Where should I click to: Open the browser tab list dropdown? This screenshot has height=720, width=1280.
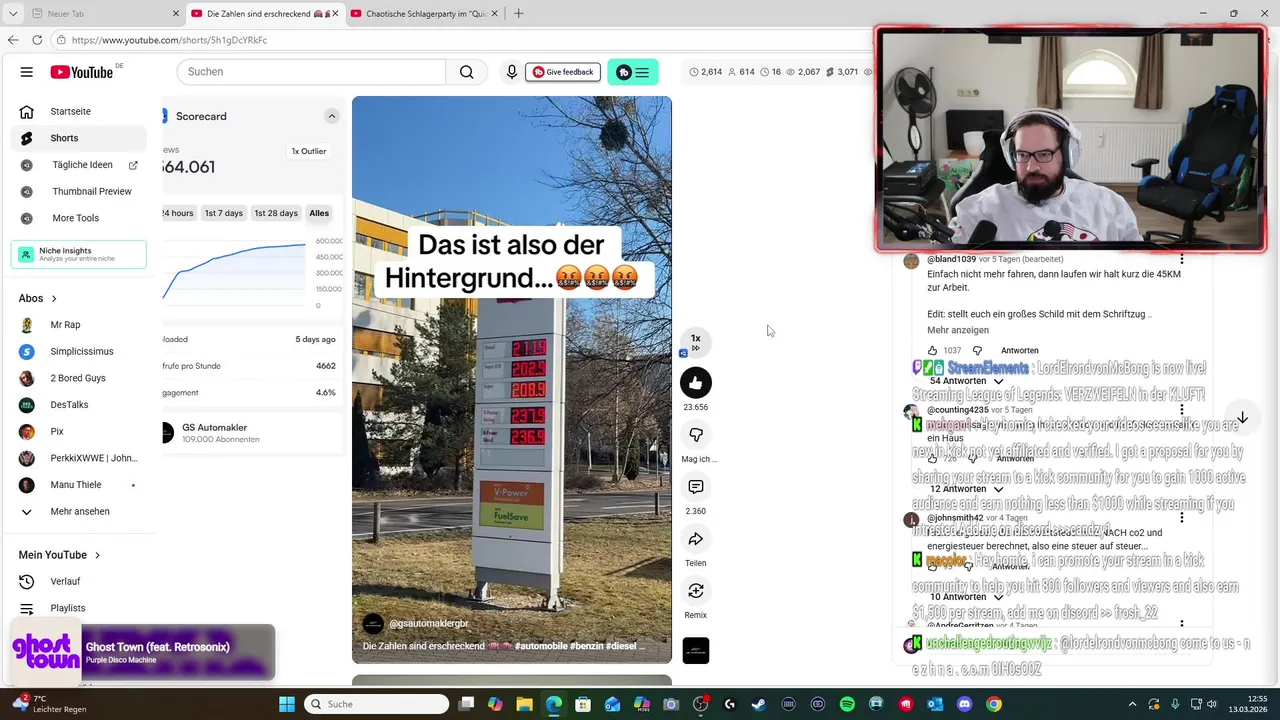point(13,14)
